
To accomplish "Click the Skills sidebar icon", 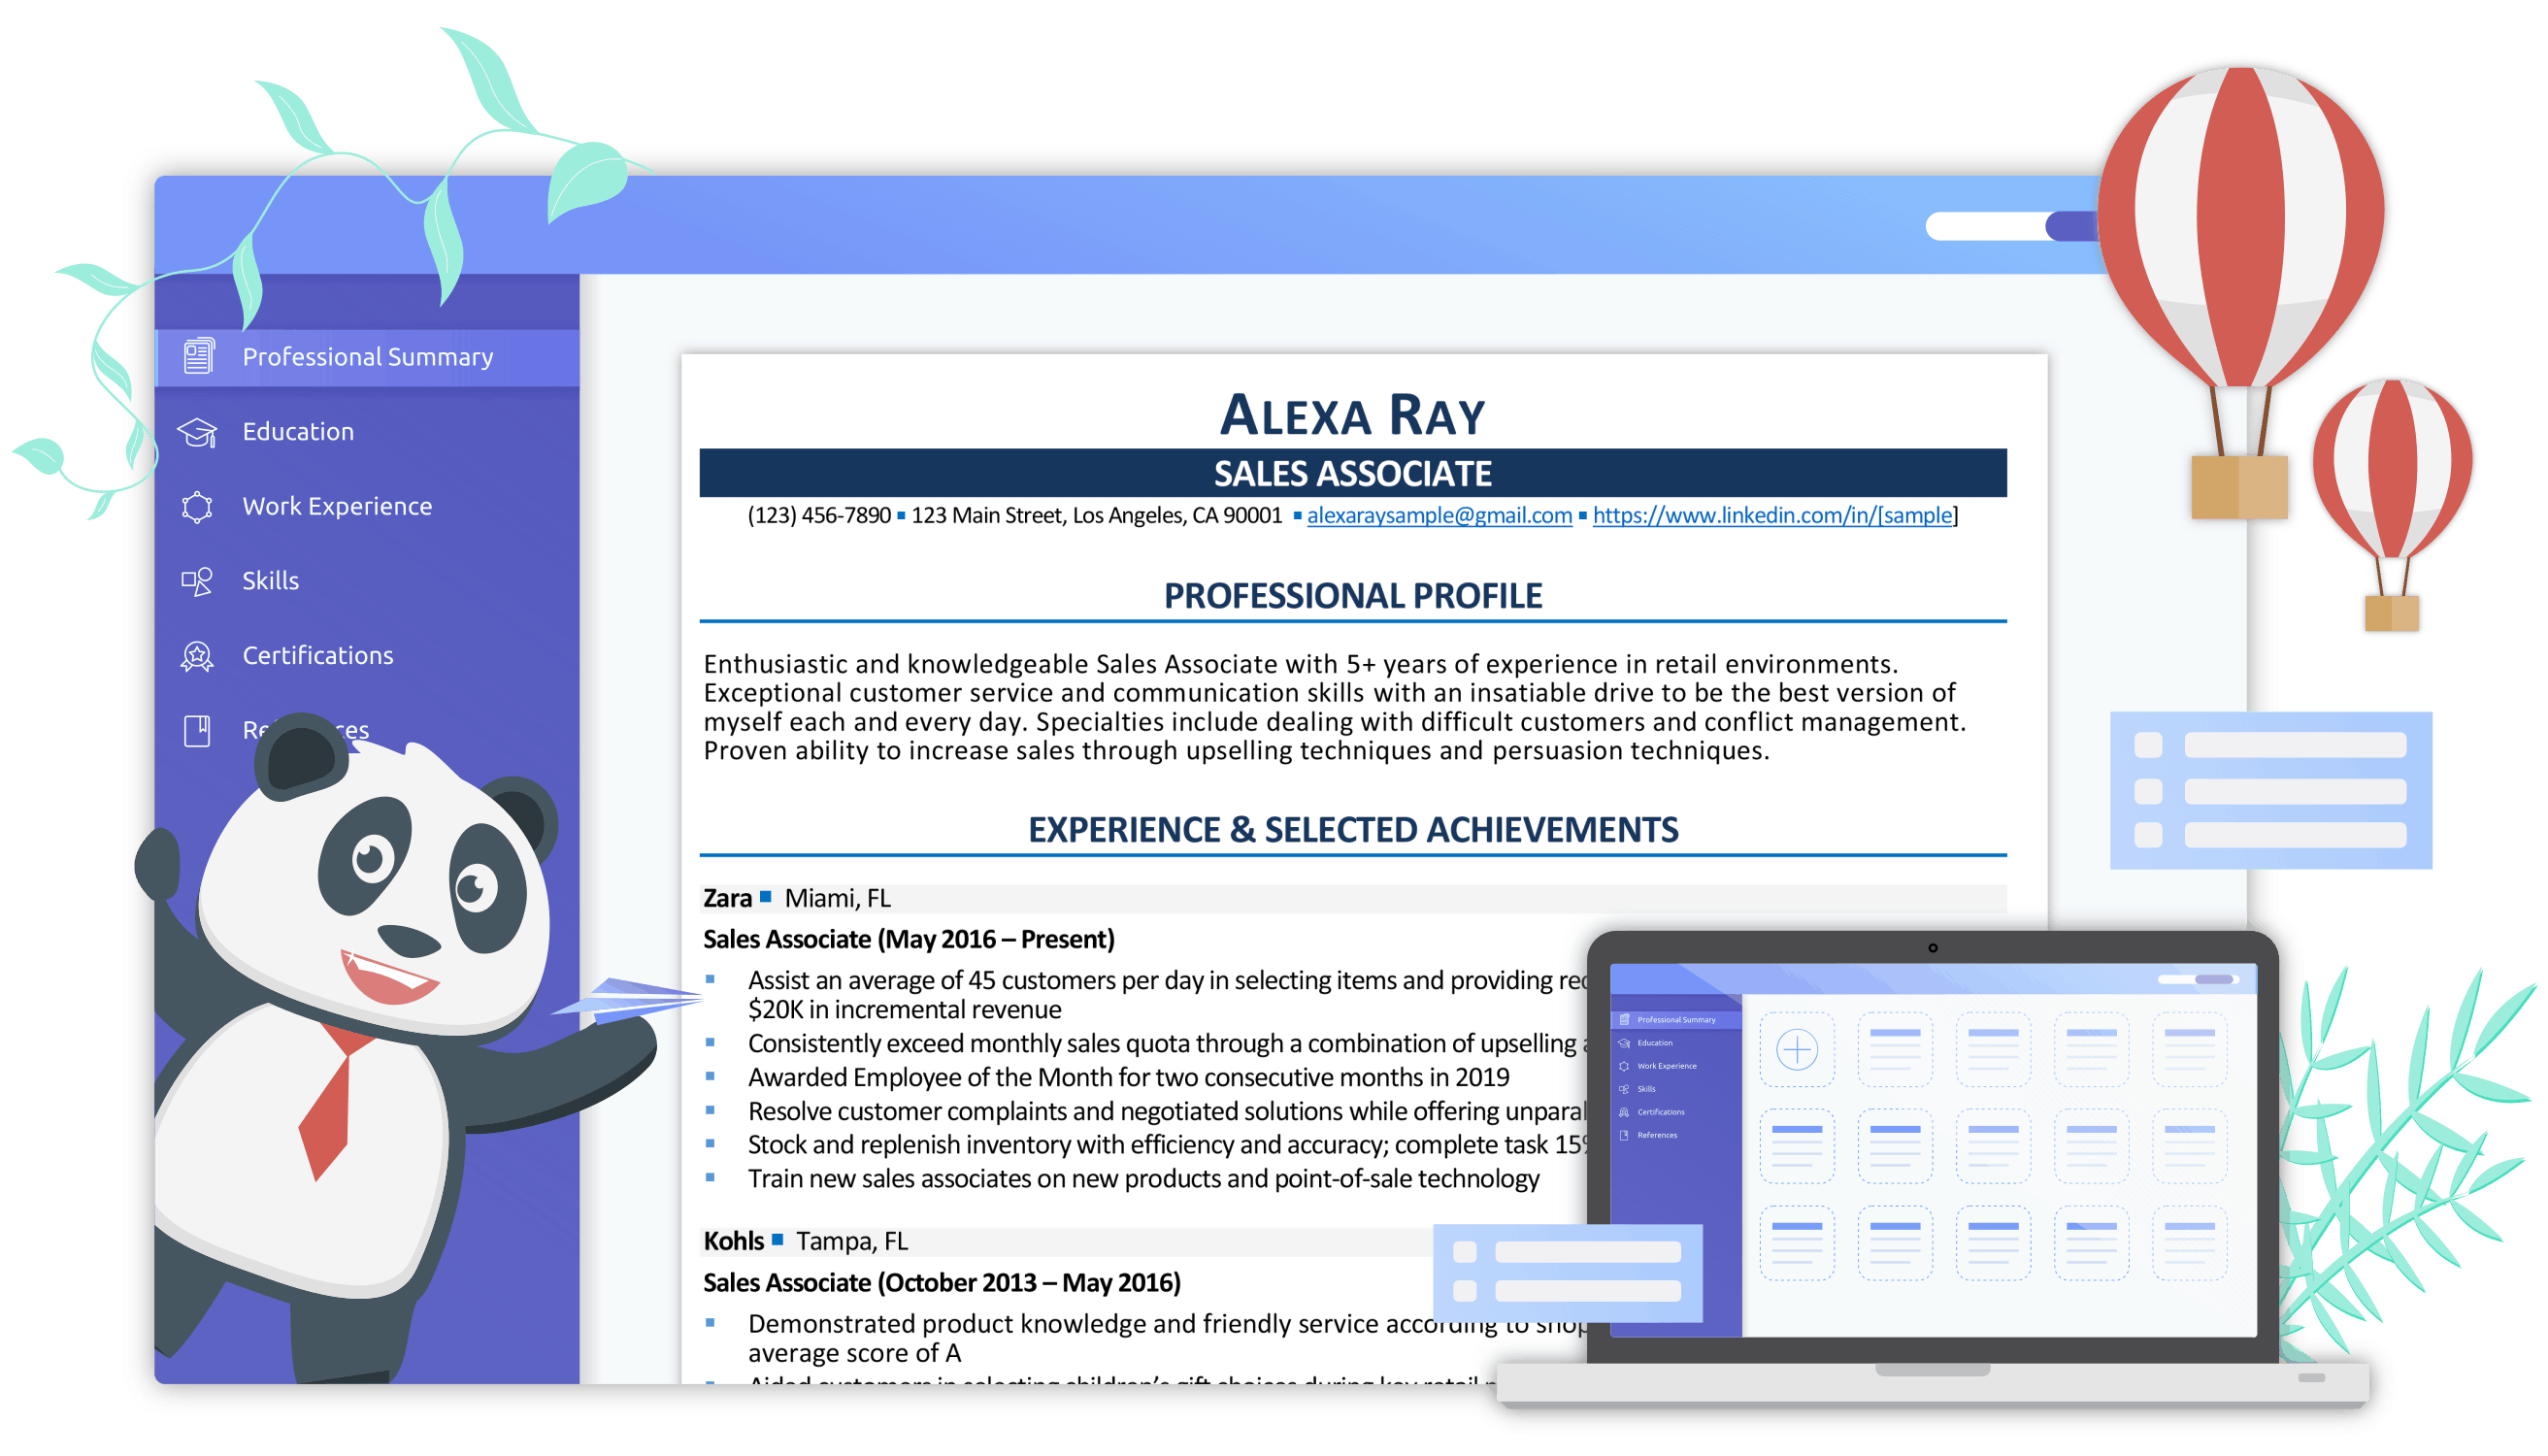I will (196, 579).
